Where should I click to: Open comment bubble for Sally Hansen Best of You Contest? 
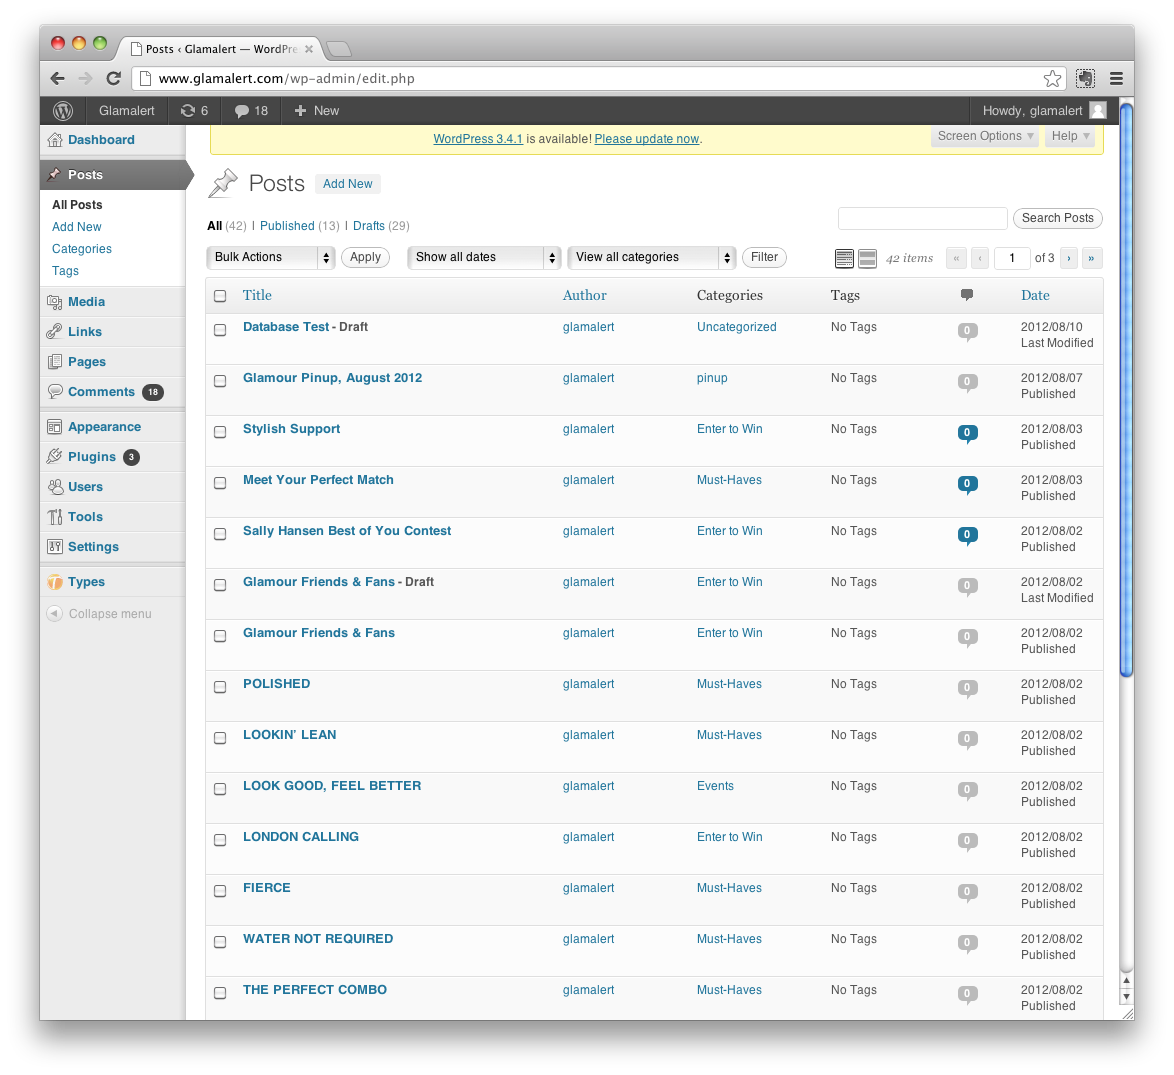point(967,535)
